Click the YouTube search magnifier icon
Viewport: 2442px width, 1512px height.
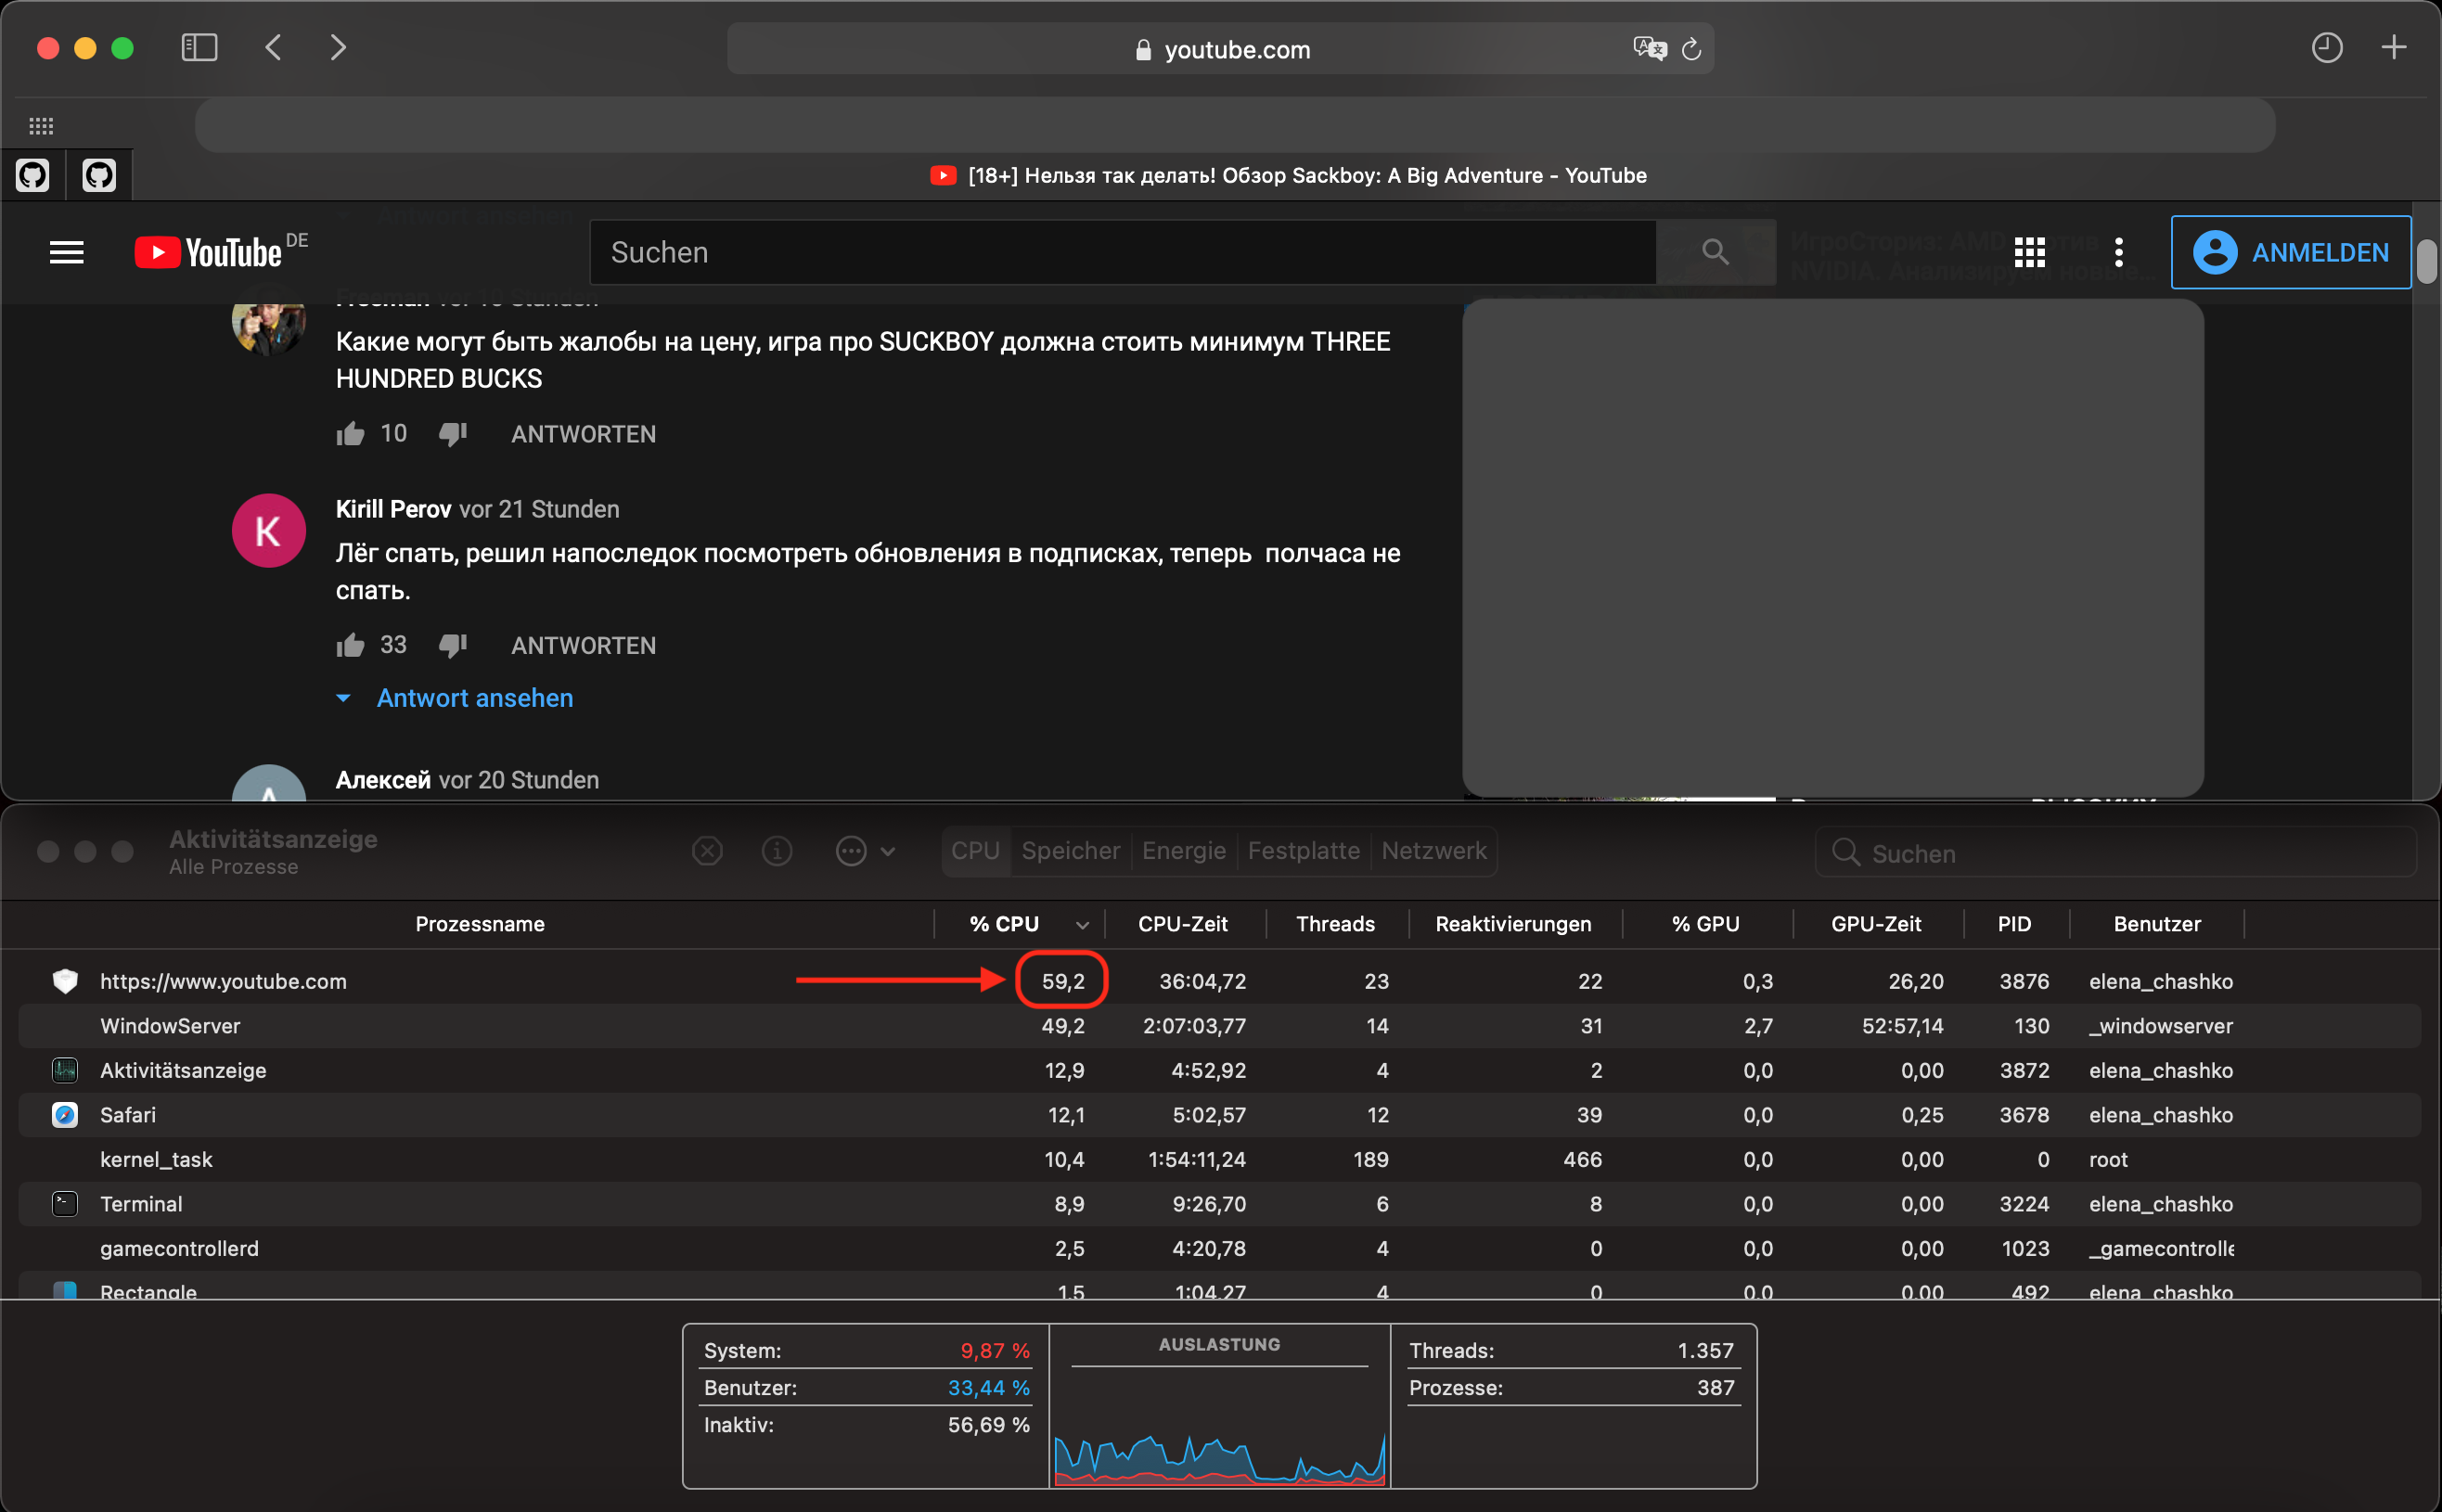[x=1714, y=251]
